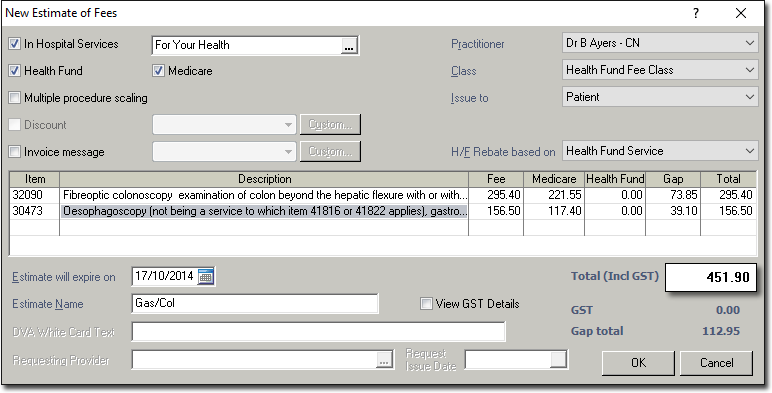Tick the Invoice message checkbox
Viewport: 772px width, 393px height.
click(x=14, y=152)
